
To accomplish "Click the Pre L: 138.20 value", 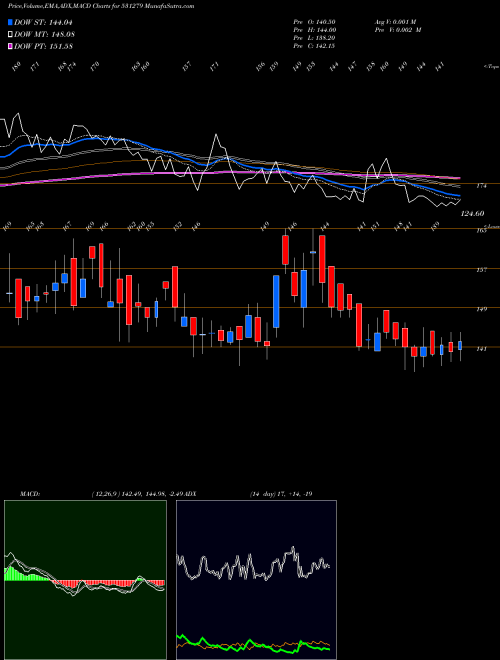I will pos(314,38).
